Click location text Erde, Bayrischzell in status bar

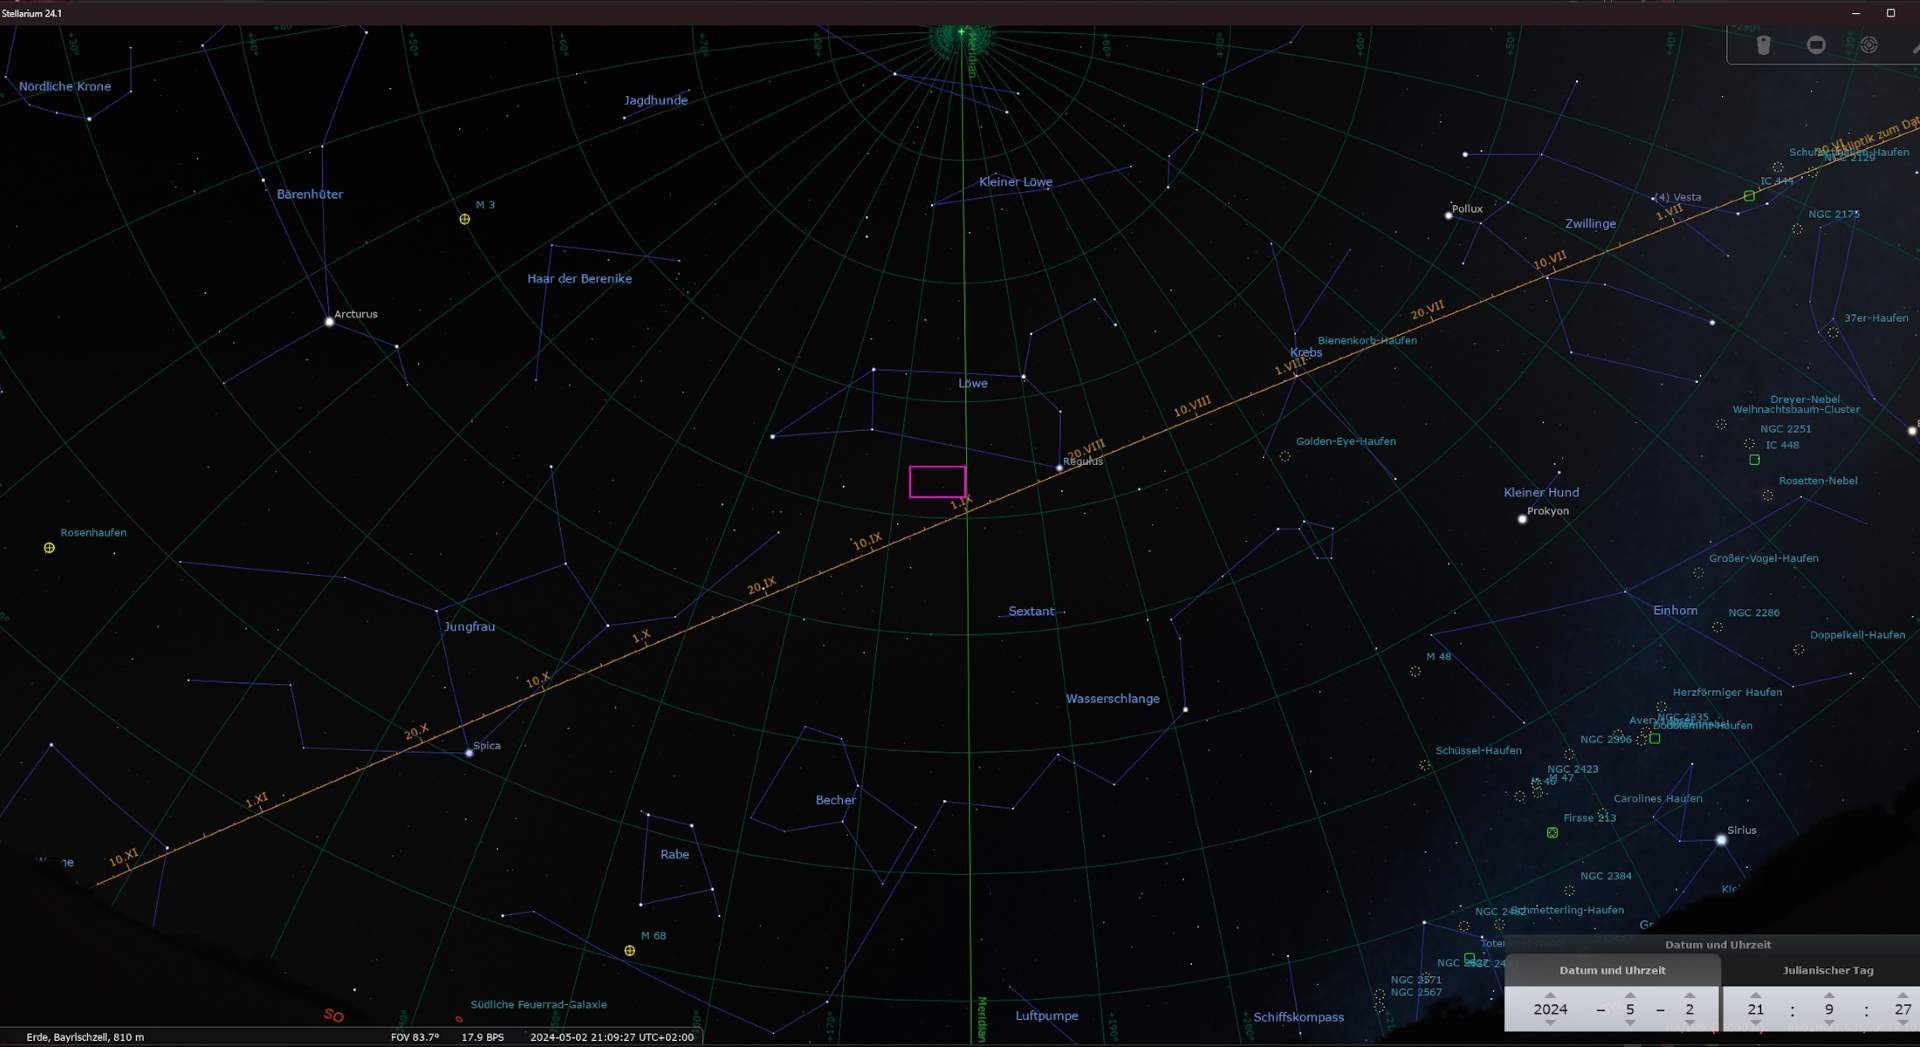click(85, 1037)
